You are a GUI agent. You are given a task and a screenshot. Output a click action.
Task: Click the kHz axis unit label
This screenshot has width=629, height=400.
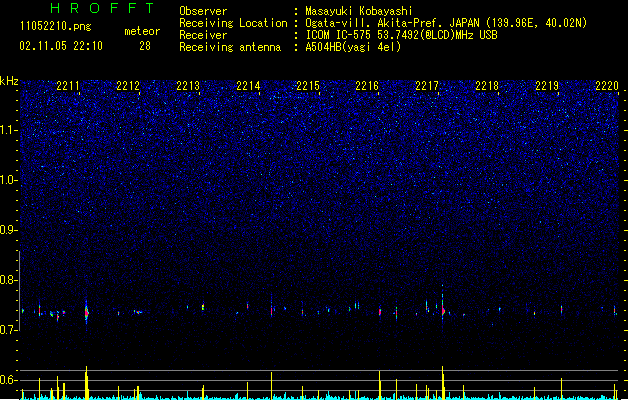coord(9,81)
